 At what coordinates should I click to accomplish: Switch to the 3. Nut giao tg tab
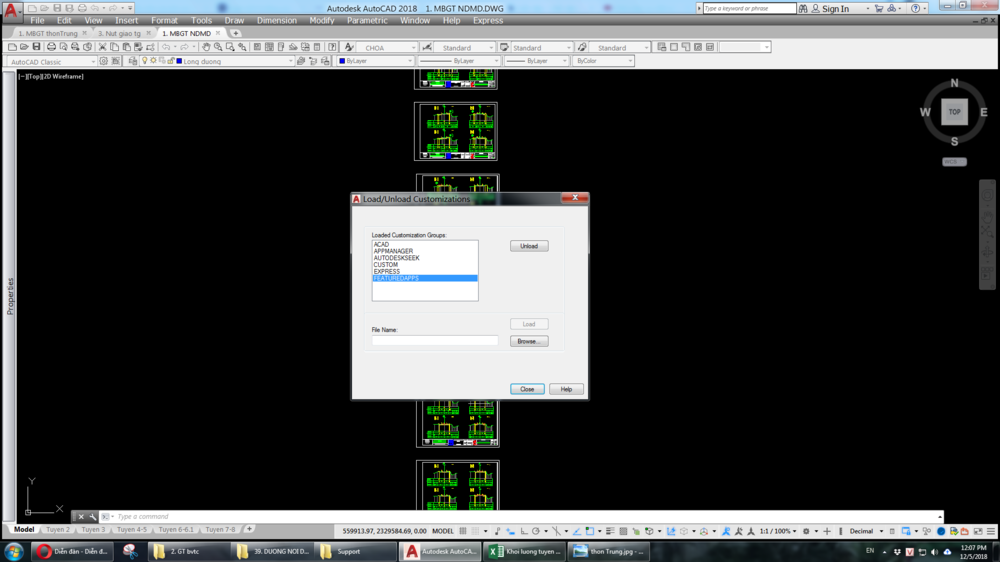click(x=120, y=33)
